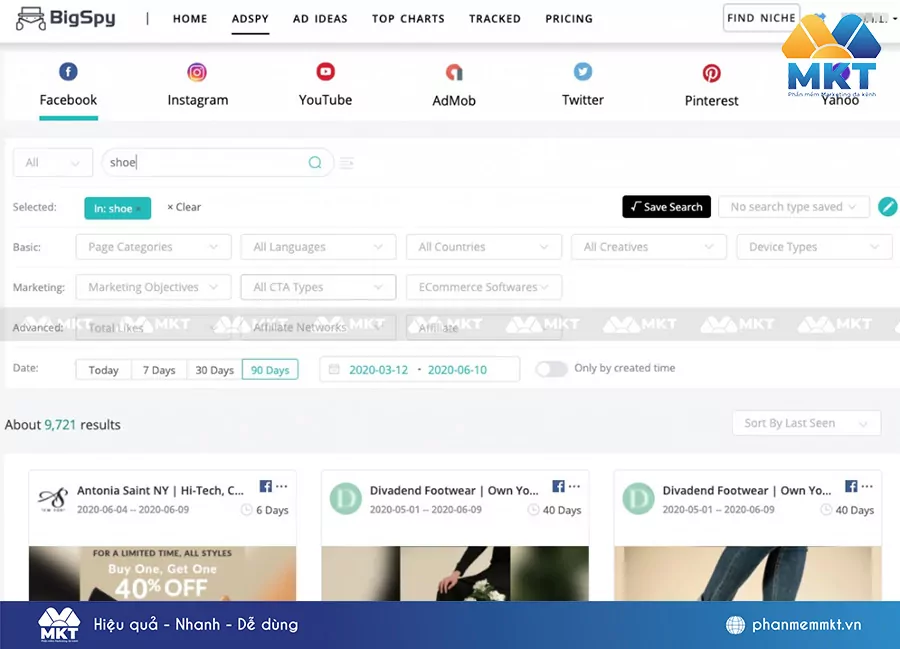Select Today date range
Image resolution: width=900 pixels, height=649 pixels.
point(103,370)
